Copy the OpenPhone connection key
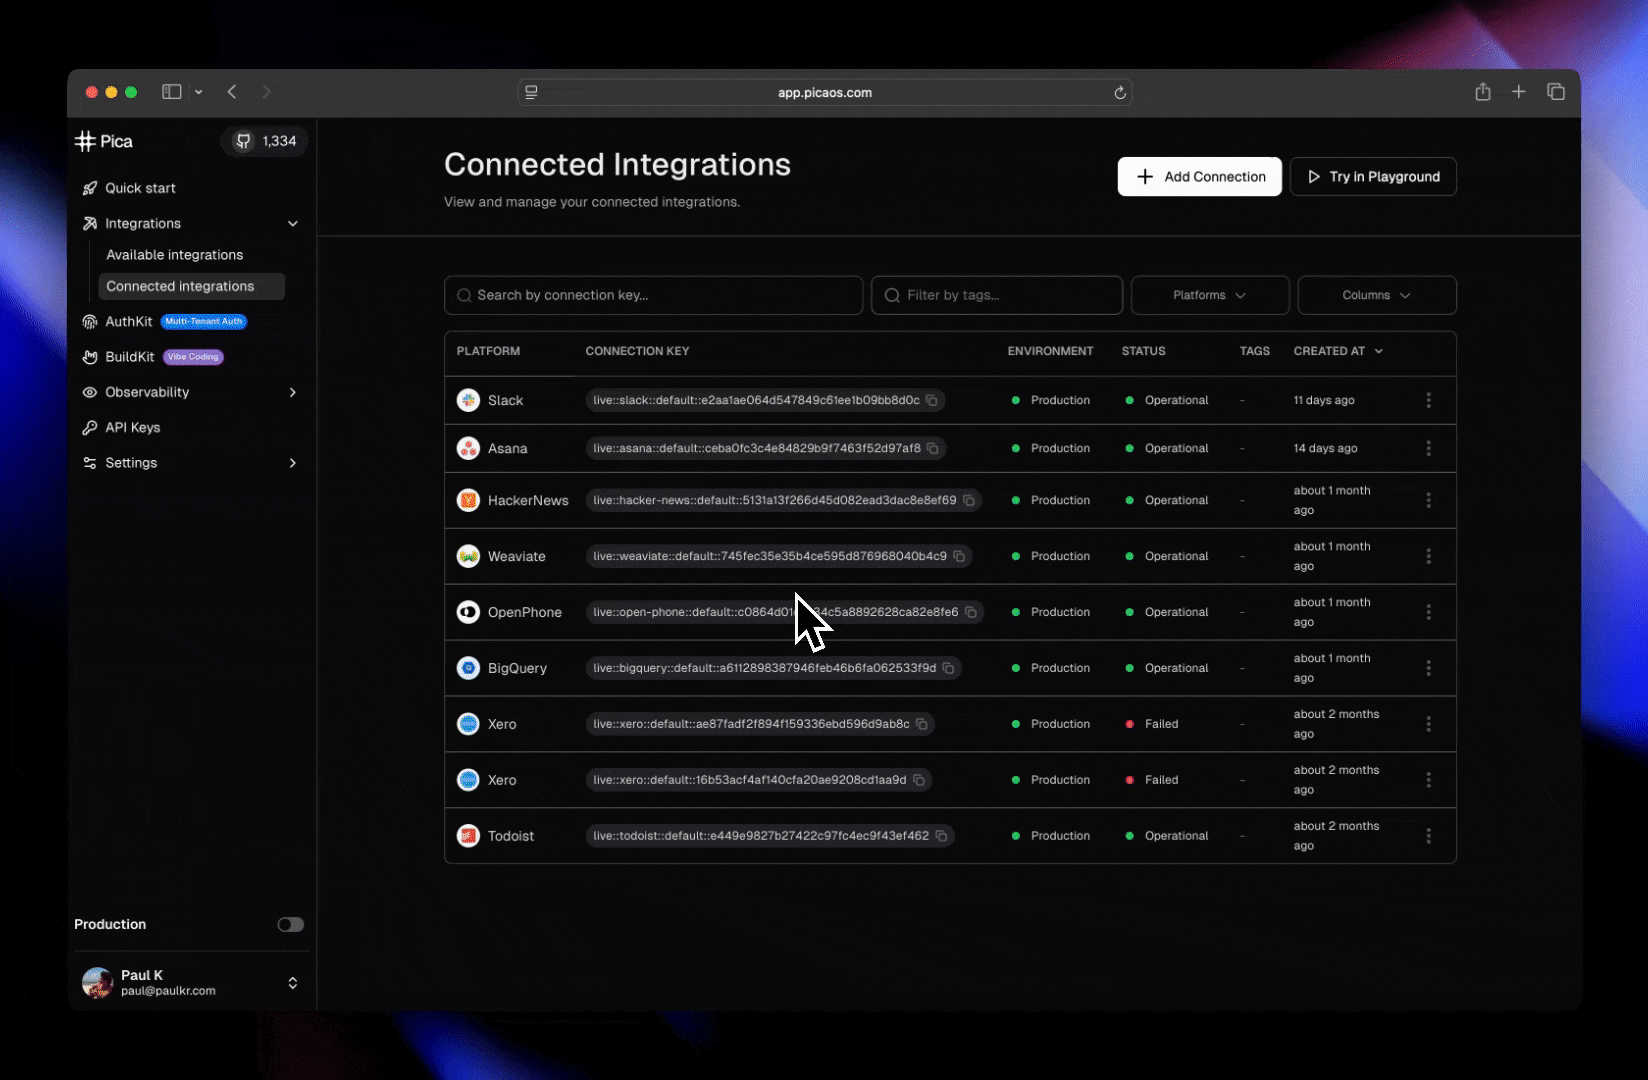The width and height of the screenshot is (1648, 1080). (x=971, y=612)
